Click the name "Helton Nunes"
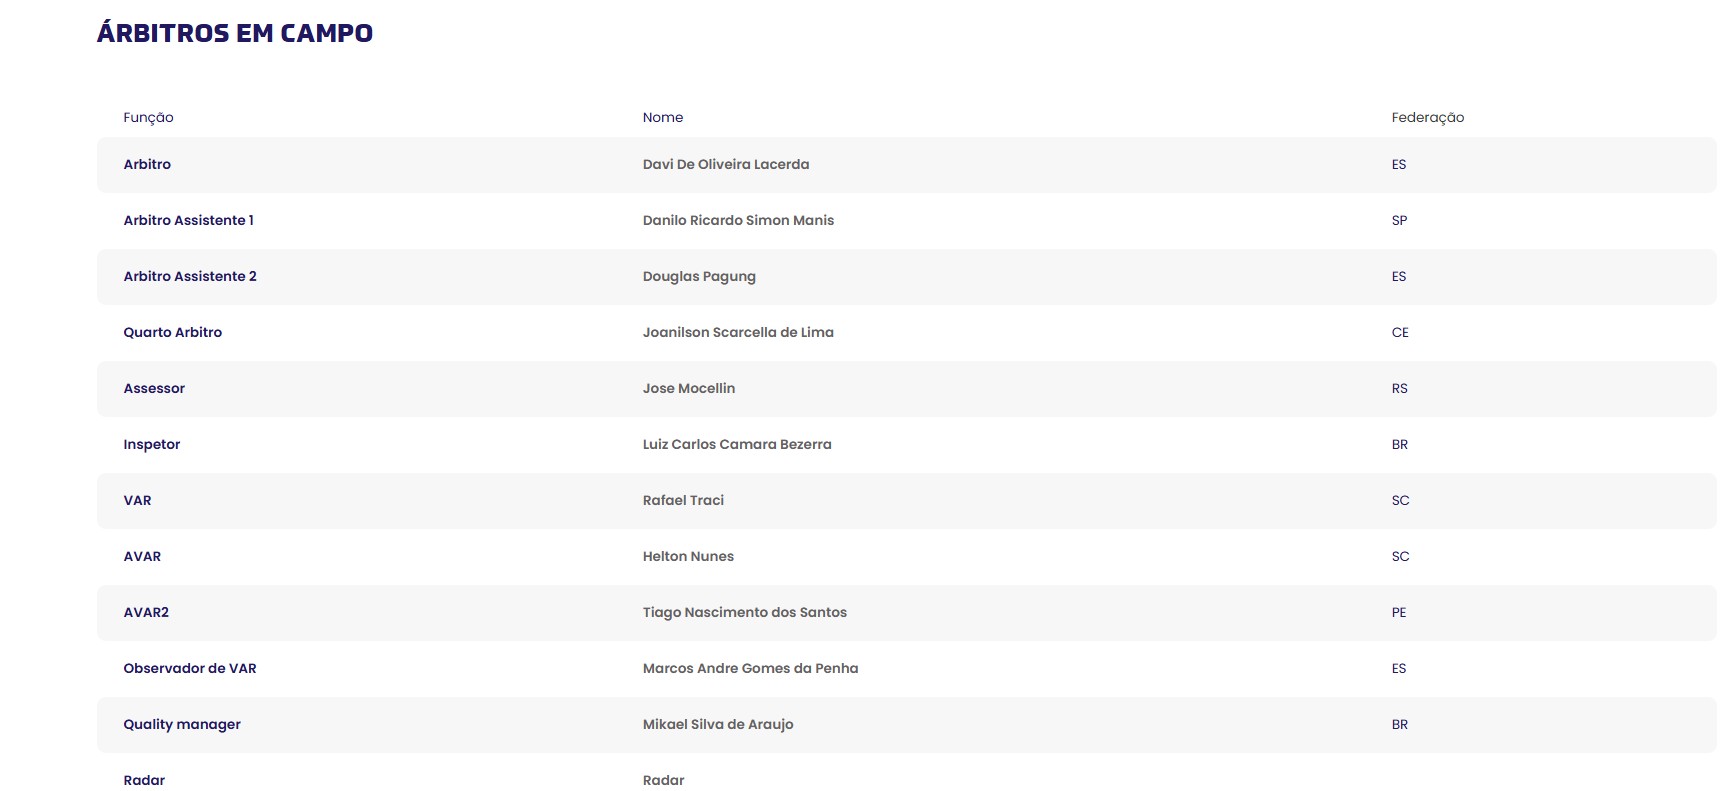Screen dimensions: 1726x791 click(x=688, y=556)
